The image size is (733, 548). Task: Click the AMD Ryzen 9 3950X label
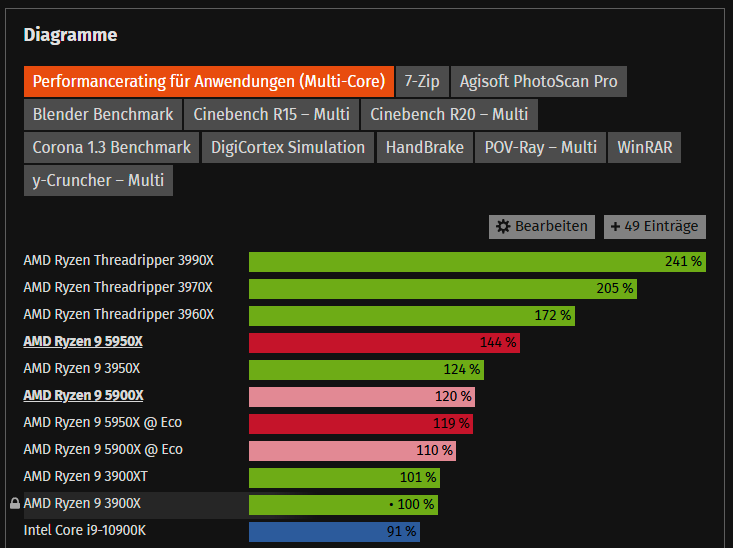pyautogui.click(x=82, y=368)
